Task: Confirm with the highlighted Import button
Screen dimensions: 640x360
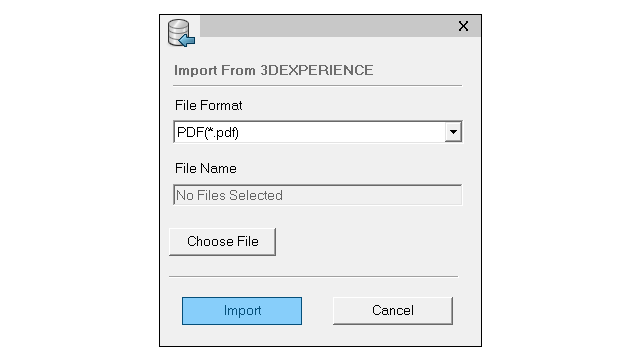Action: (x=242, y=311)
